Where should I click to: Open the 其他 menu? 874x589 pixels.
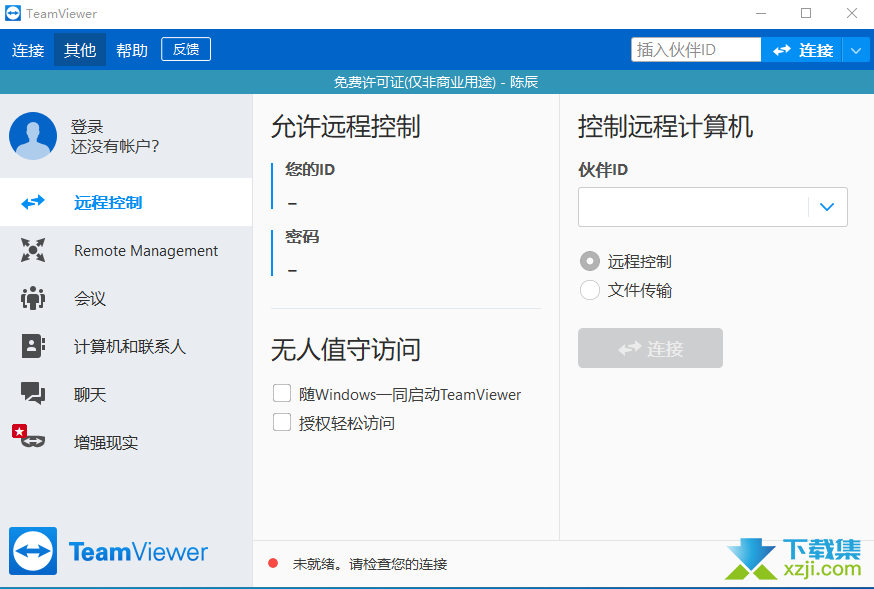point(80,50)
